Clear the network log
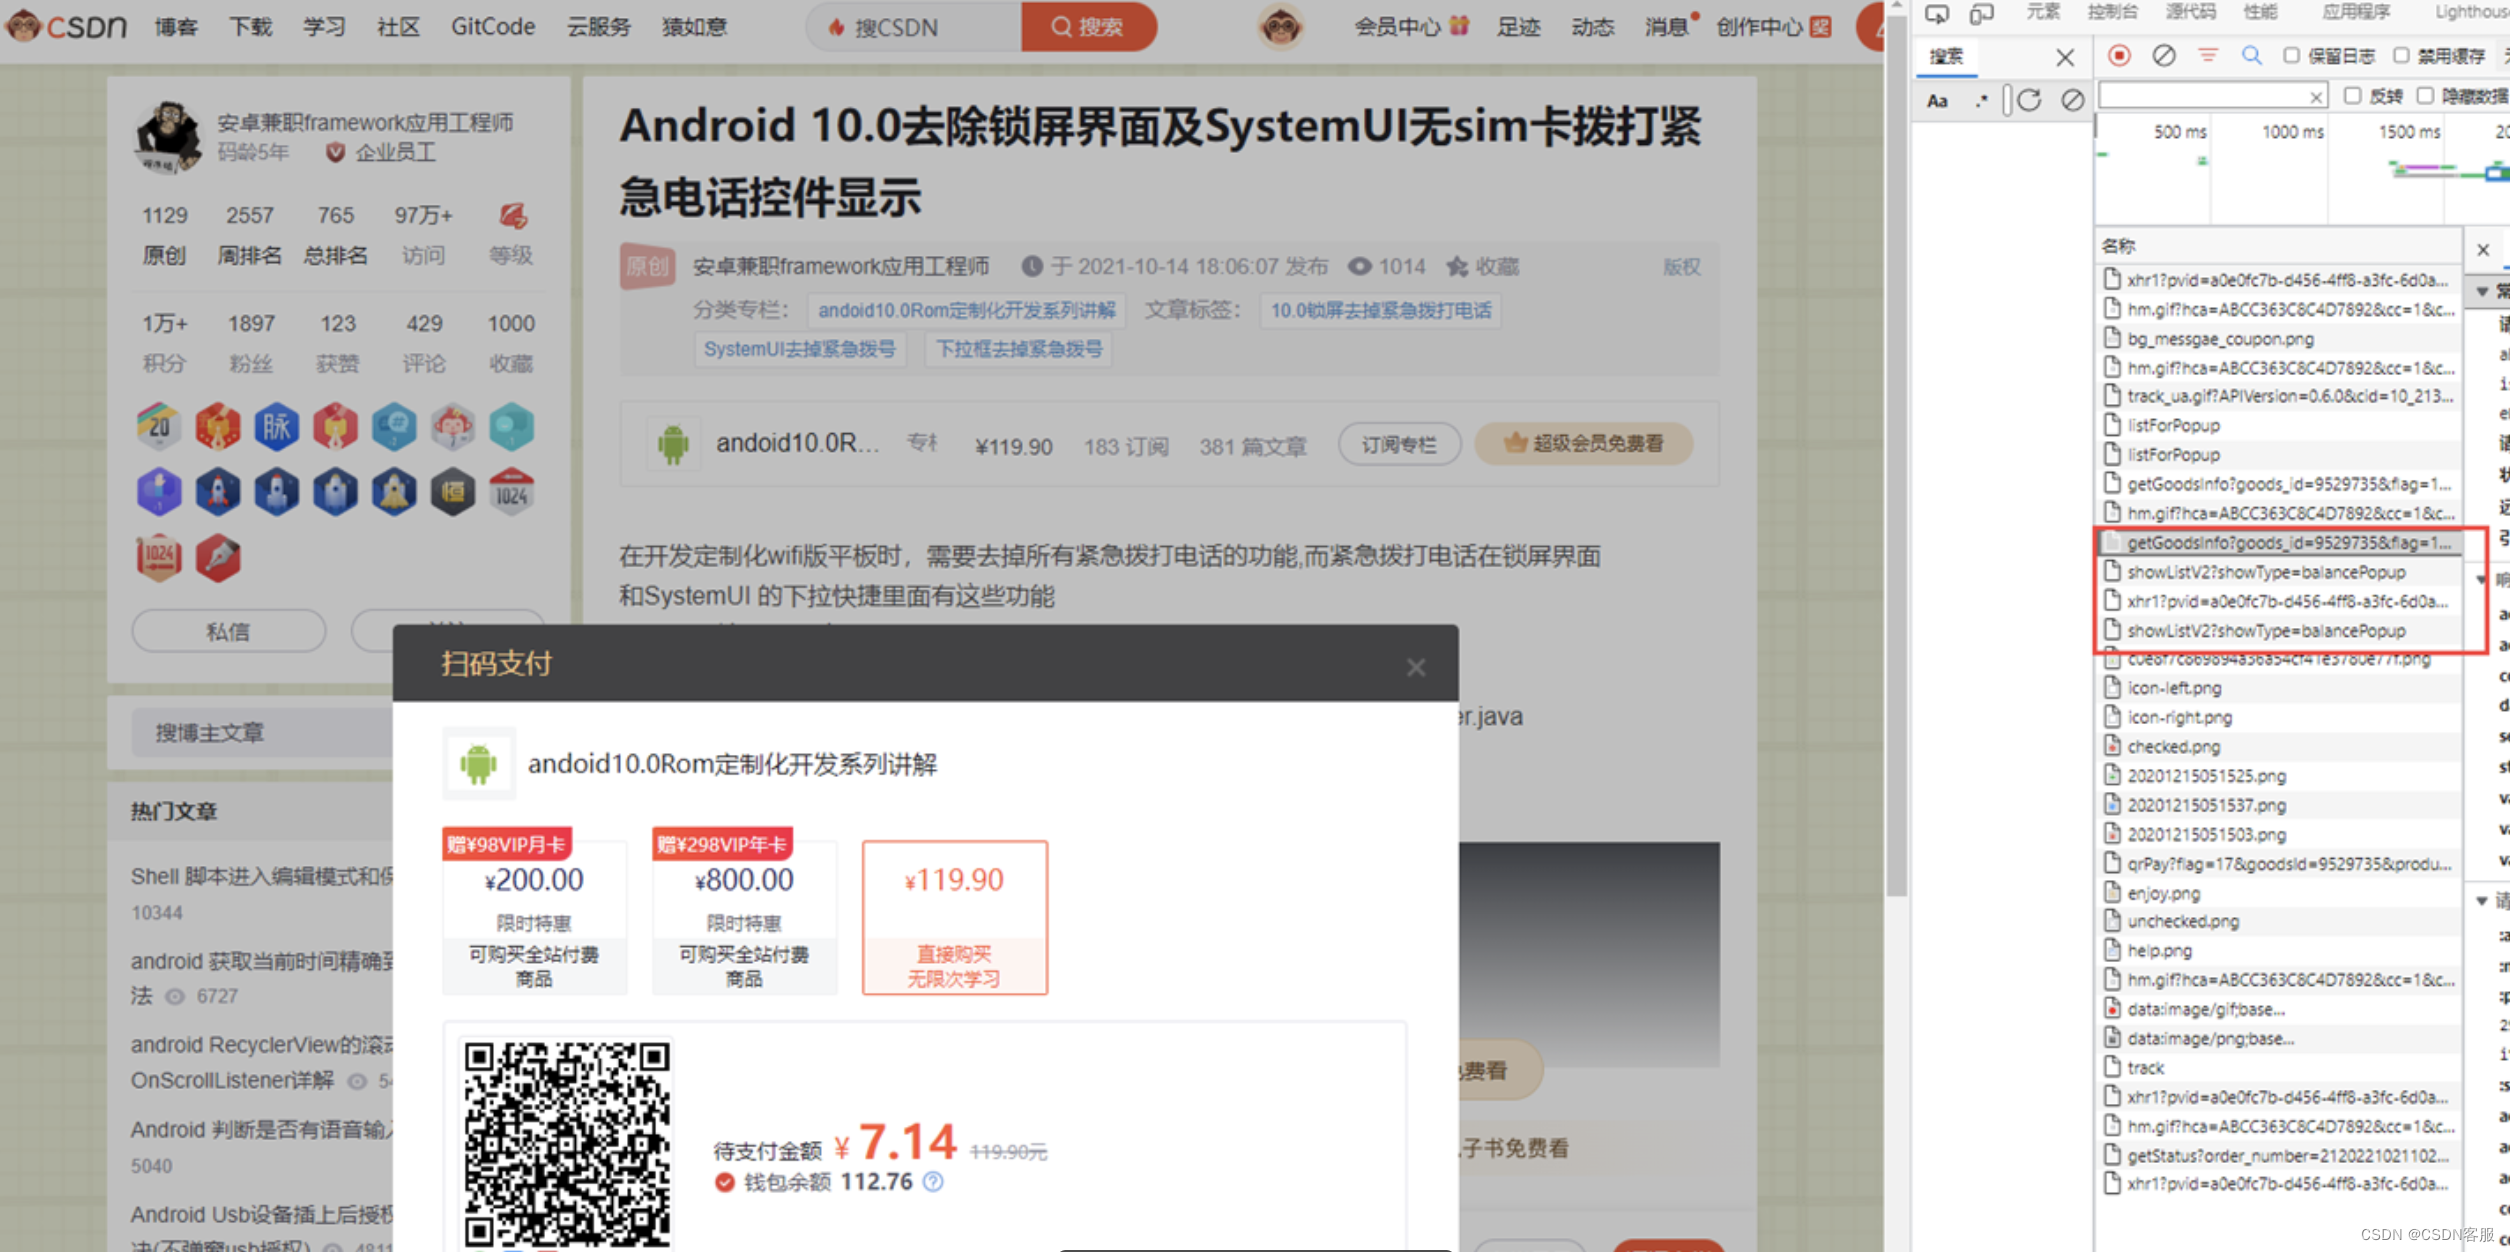Image resolution: width=2510 pixels, height=1252 pixels. point(2163,55)
